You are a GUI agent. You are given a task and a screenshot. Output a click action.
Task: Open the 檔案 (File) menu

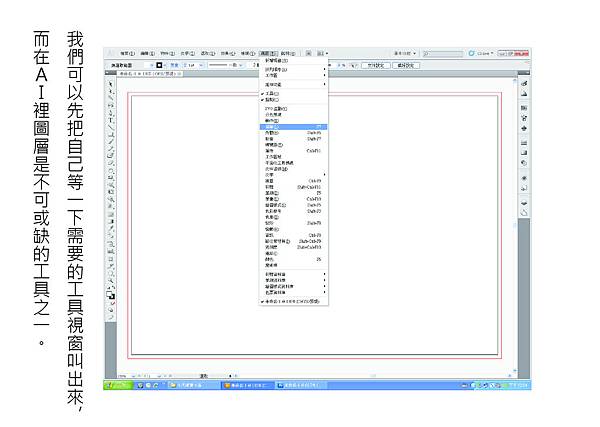coord(127,54)
